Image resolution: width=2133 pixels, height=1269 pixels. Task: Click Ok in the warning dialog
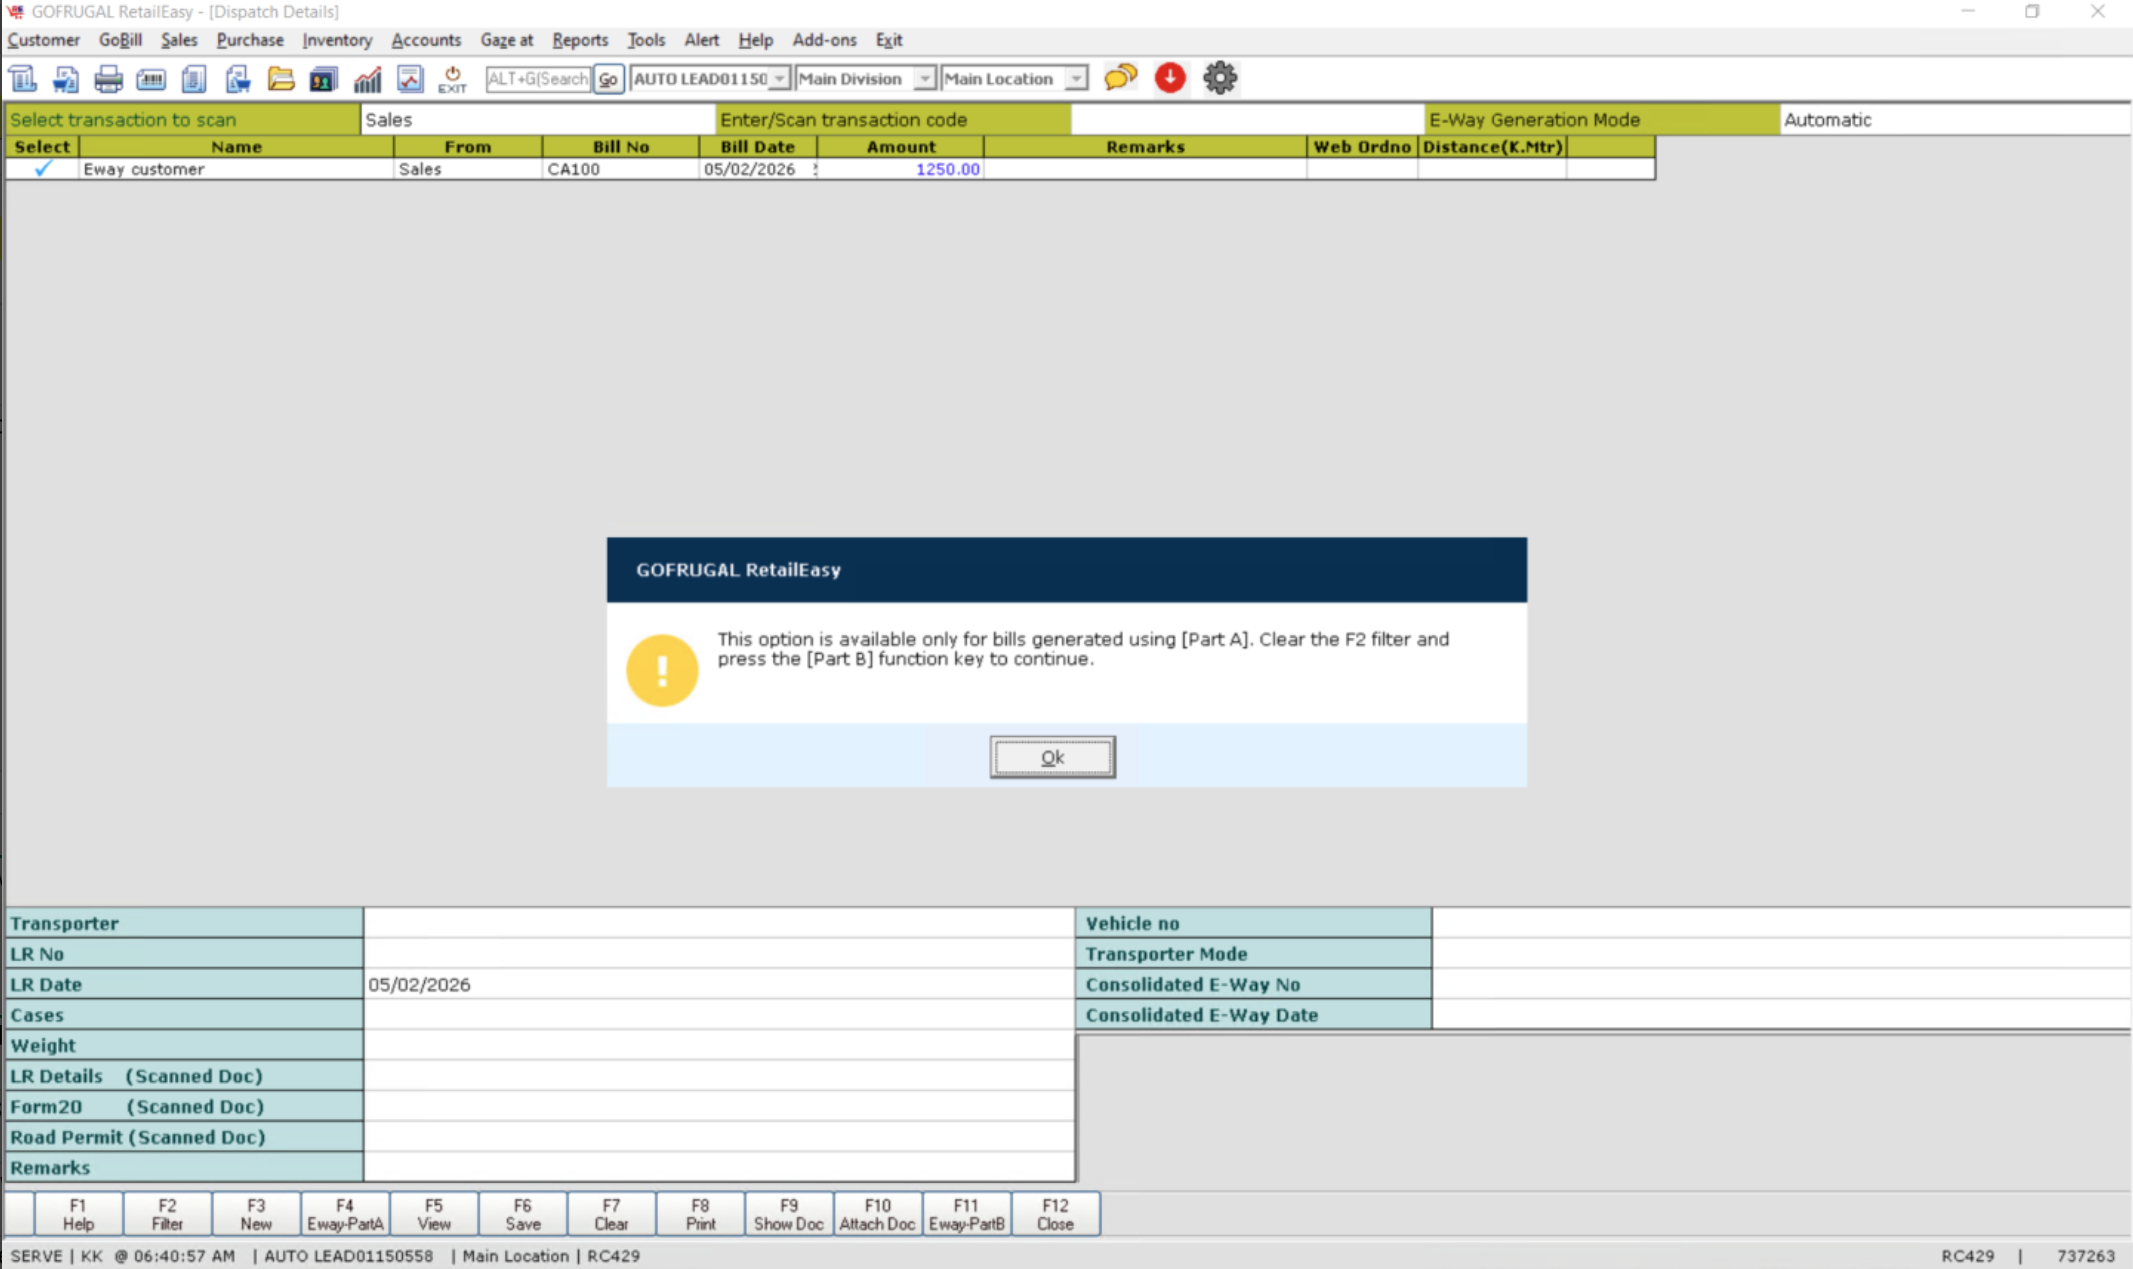tap(1052, 757)
